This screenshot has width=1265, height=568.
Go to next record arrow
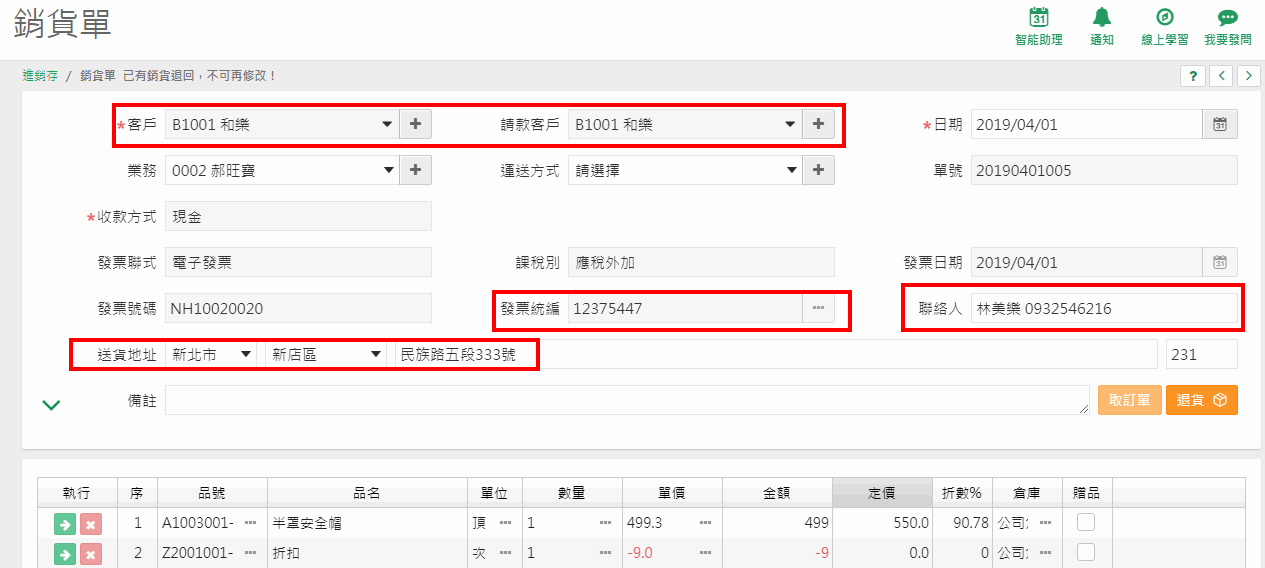pos(1248,76)
